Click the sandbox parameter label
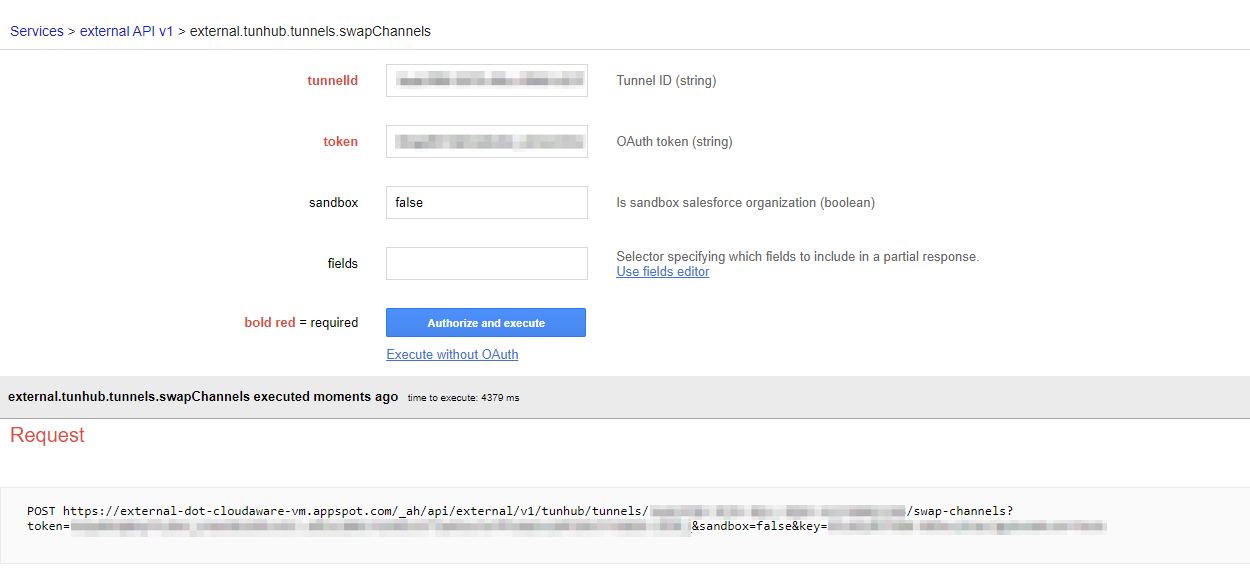 (333, 203)
